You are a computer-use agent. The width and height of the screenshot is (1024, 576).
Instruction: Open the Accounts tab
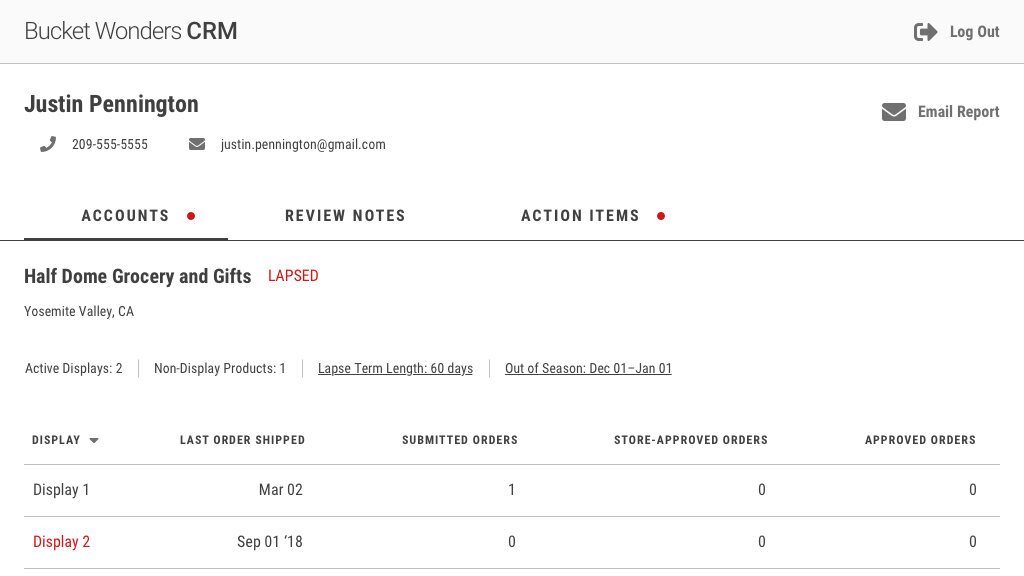tap(125, 216)
